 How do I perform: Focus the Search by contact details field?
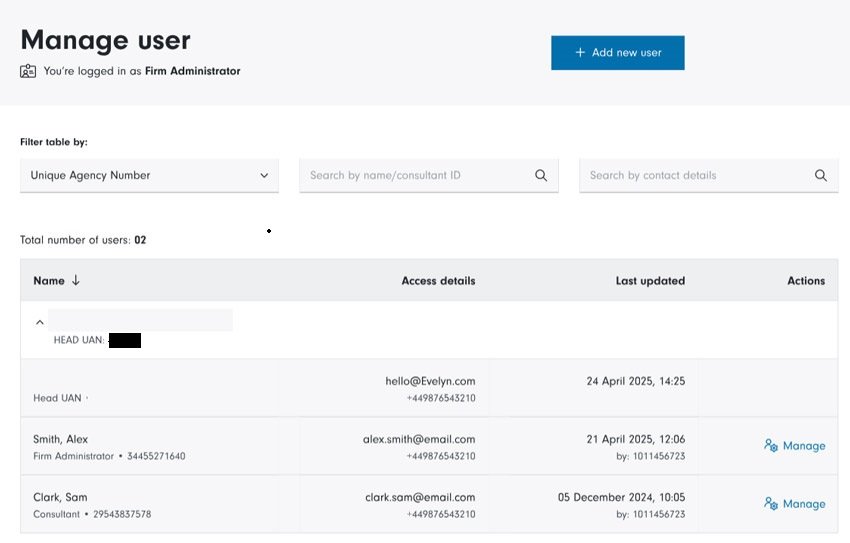point(695,176)
